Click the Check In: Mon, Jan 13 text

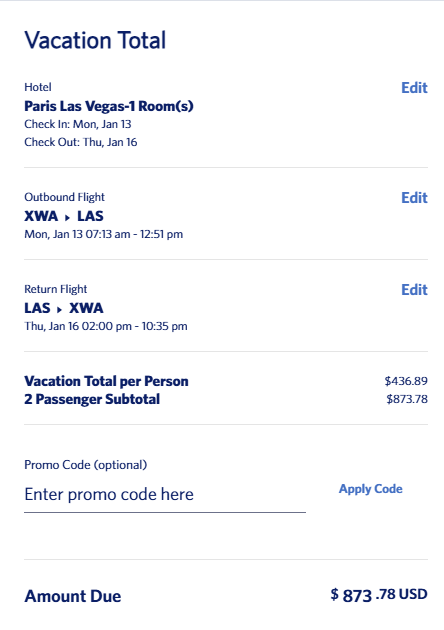78,124
